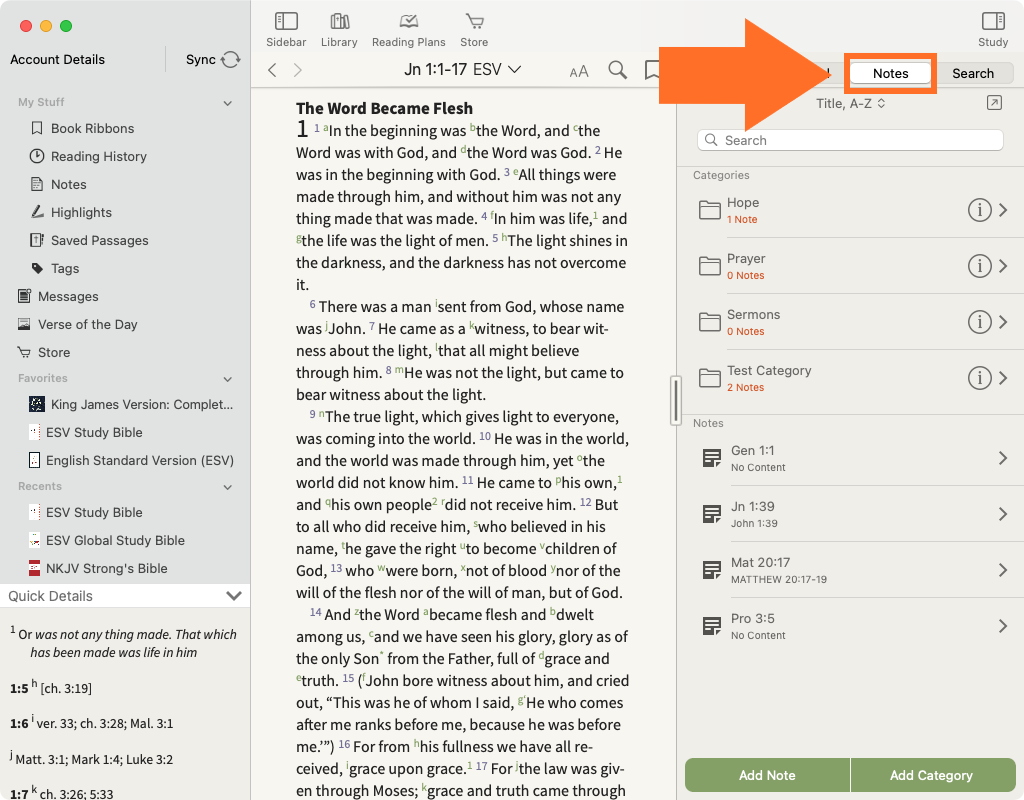Collapse the Quick Details panel
Viewport: 1024px width, 800px height.
click(x=234, y=596)
